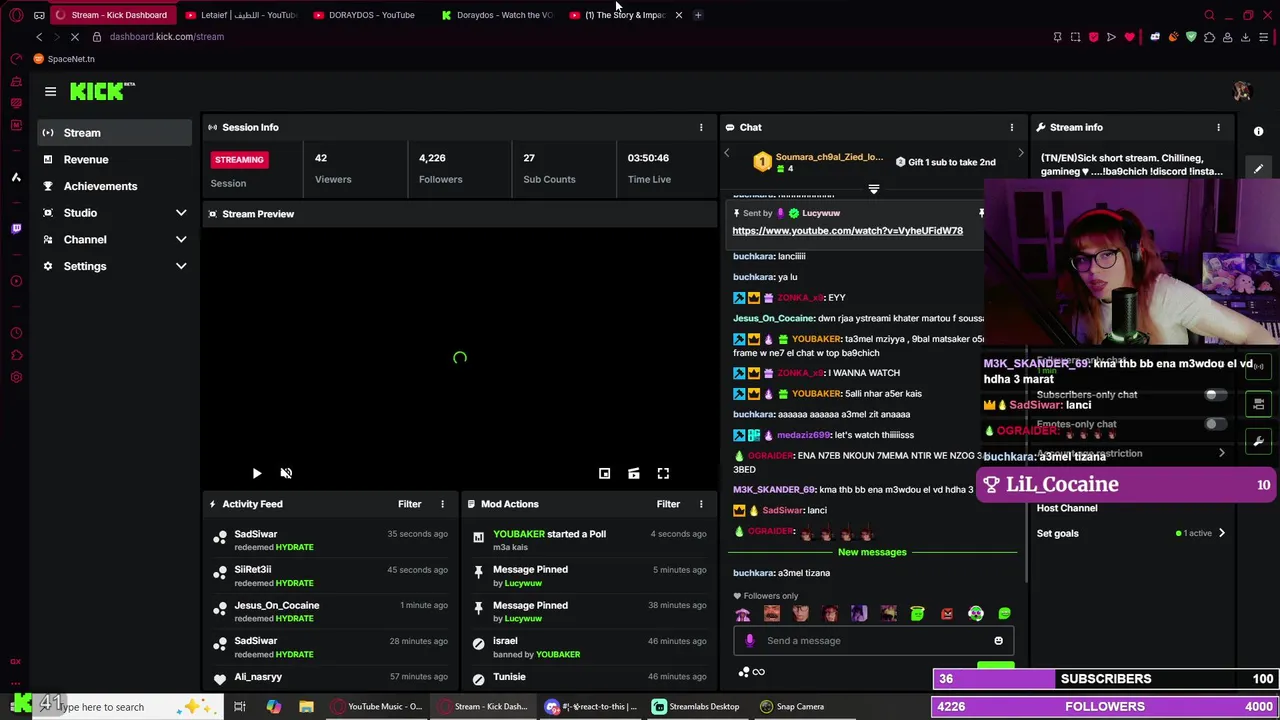Click browser snapshot capture icon
This screenshot has height=720, width=1280.
(x=1075, y=37)
